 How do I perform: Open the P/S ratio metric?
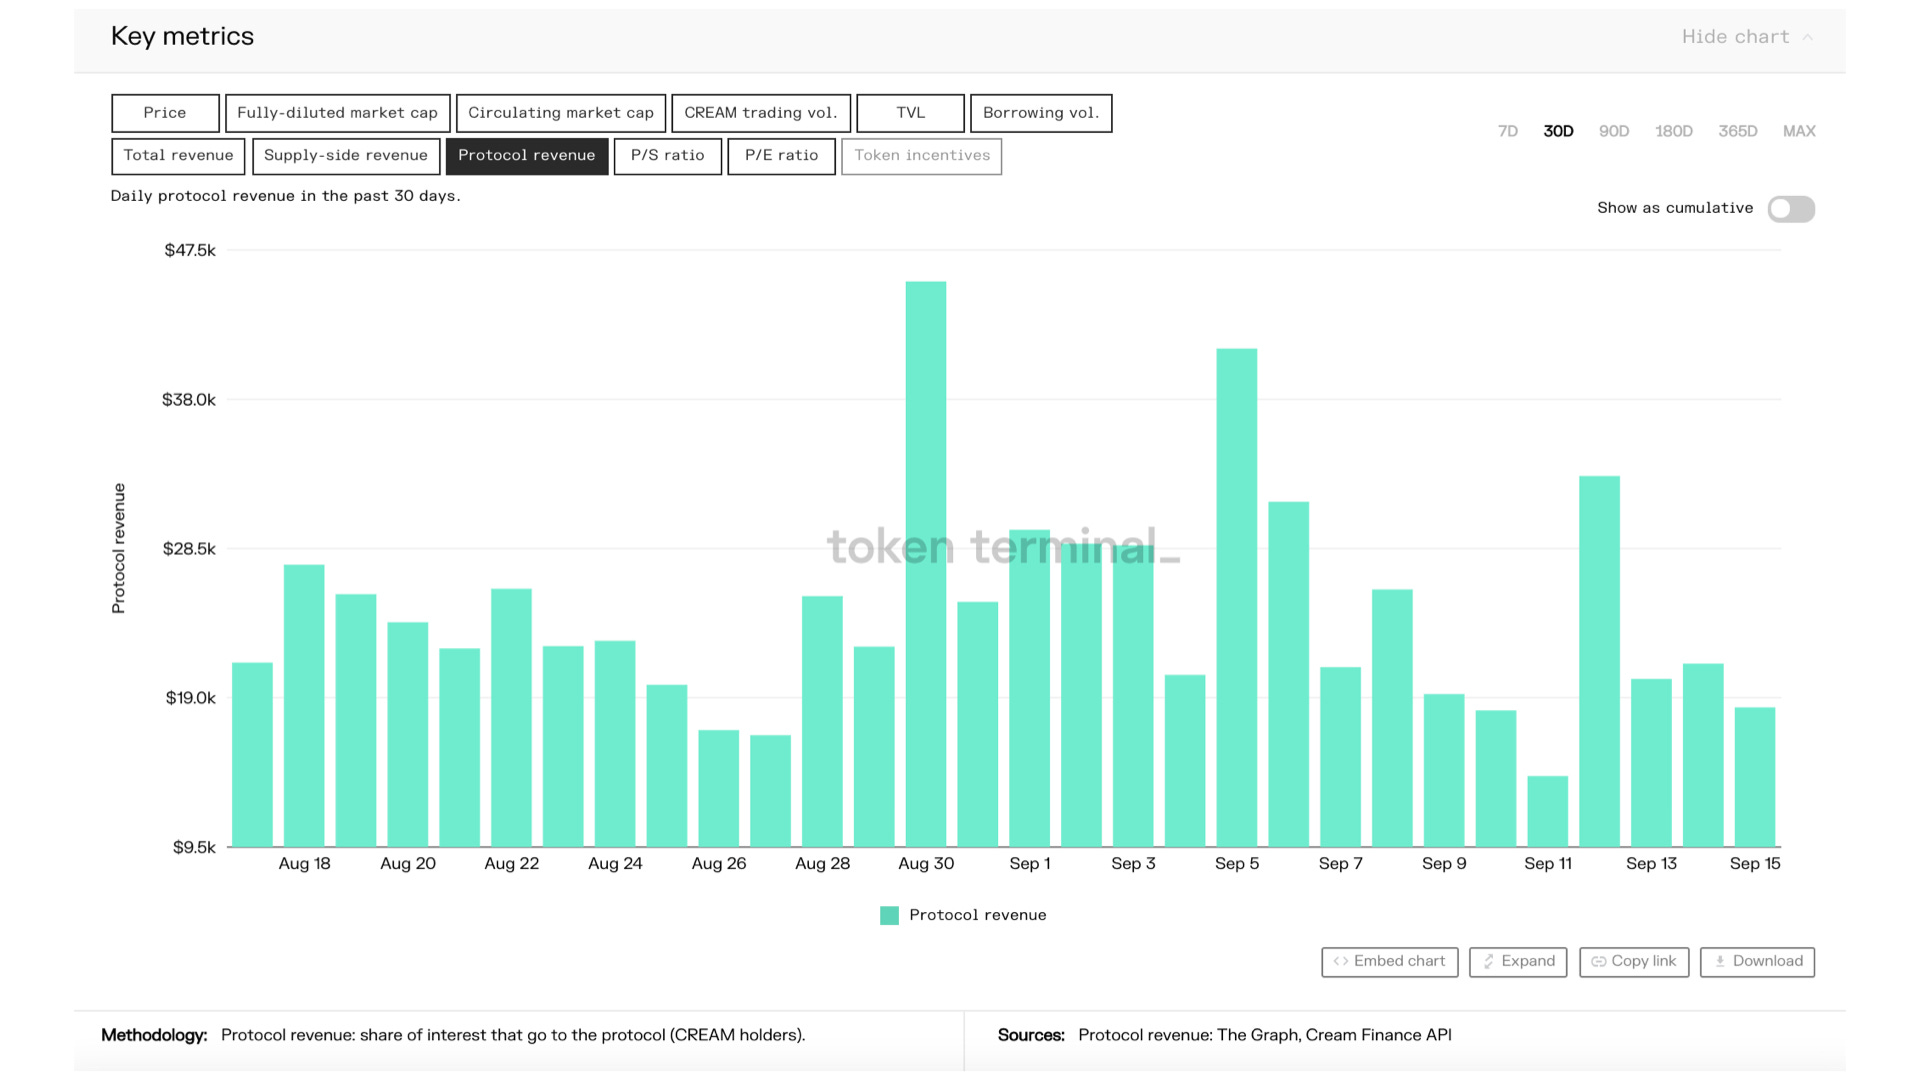click(x=667, y=156)
